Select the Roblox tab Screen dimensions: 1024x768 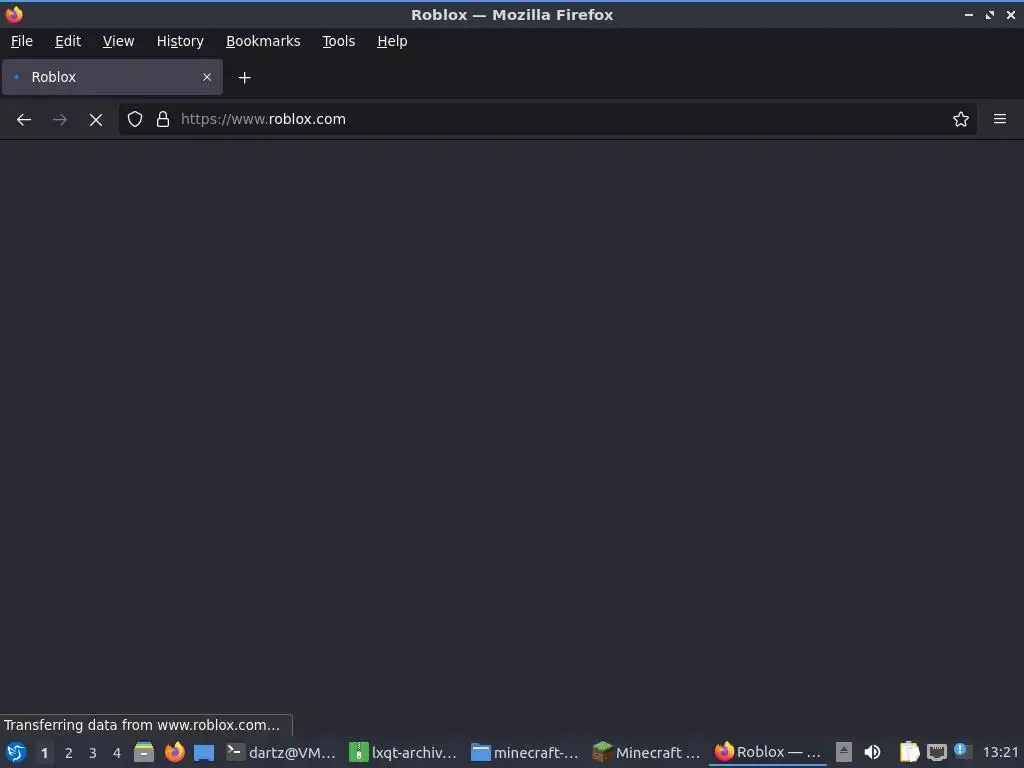click(x=112, y=77)
